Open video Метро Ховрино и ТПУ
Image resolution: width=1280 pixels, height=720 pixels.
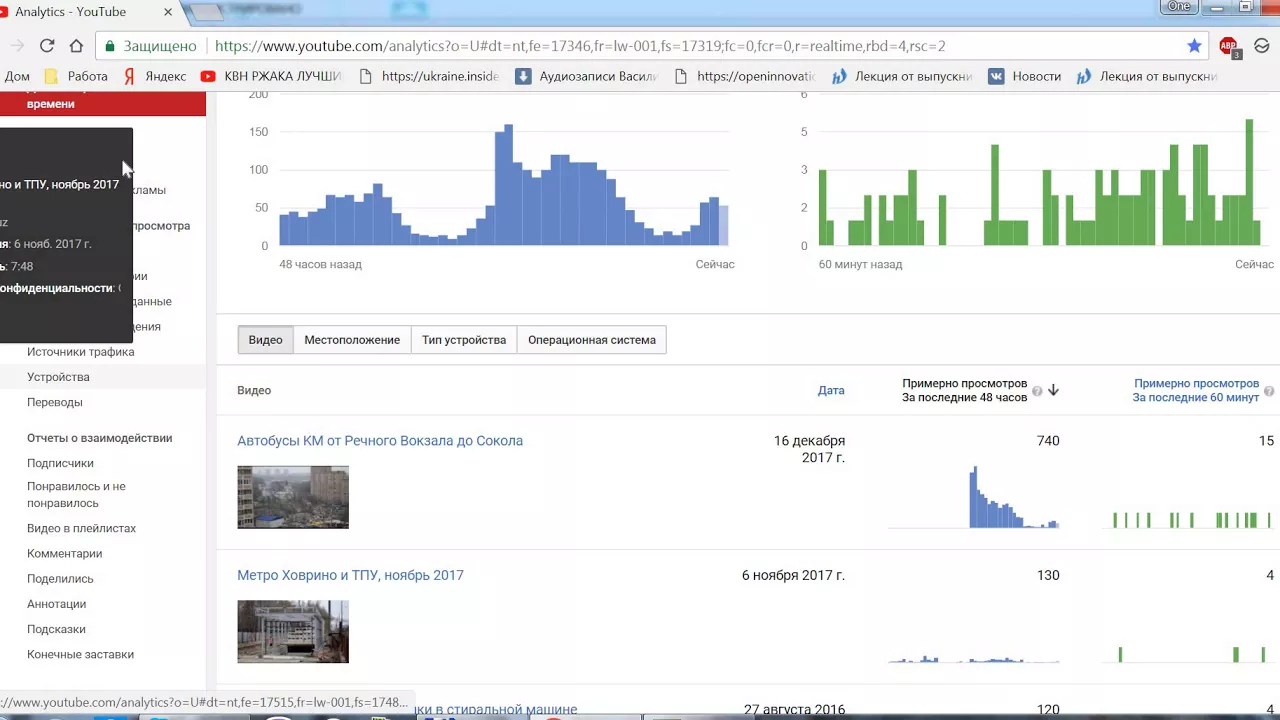tap(350, 575)
